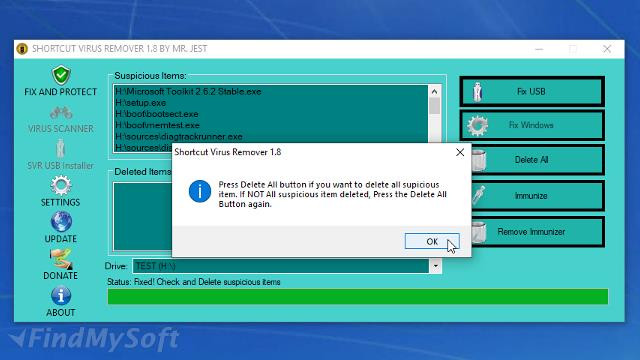Click the gear icon on Fix Windows
640x360 pixels.
point(478,125)
